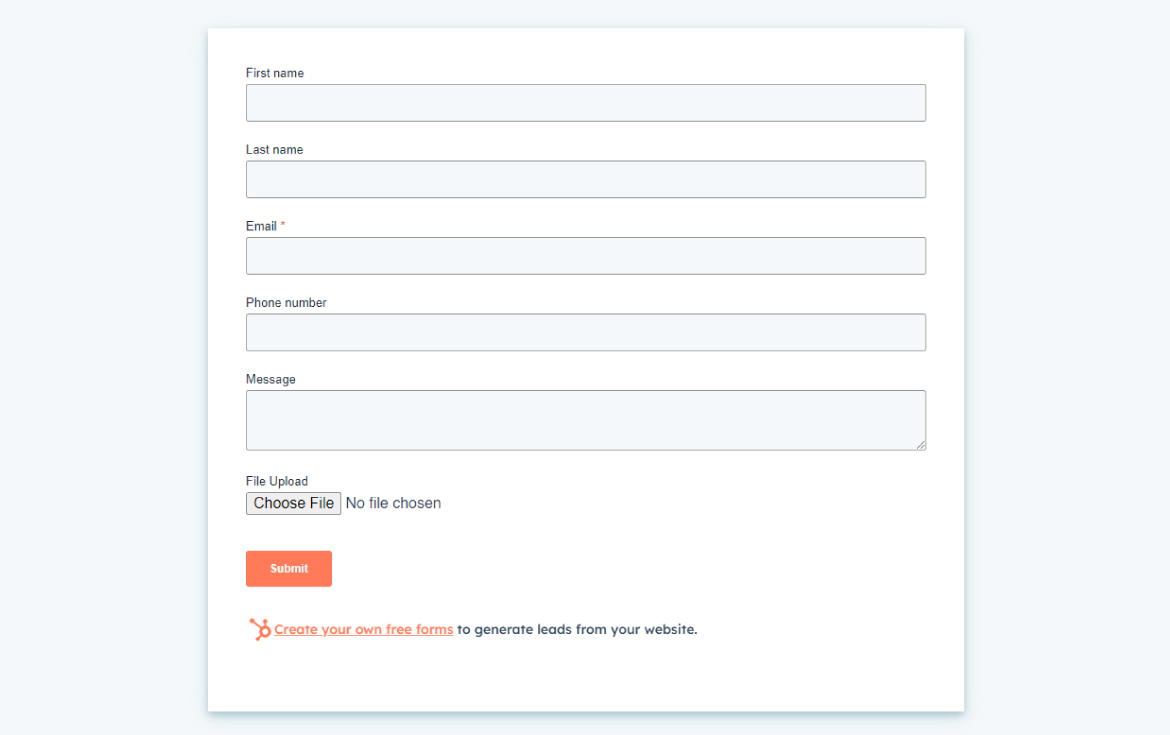This screenshot has height=735, width=1170.
Task: Click inside the Message text area
Action: click(x=586, y=420)
